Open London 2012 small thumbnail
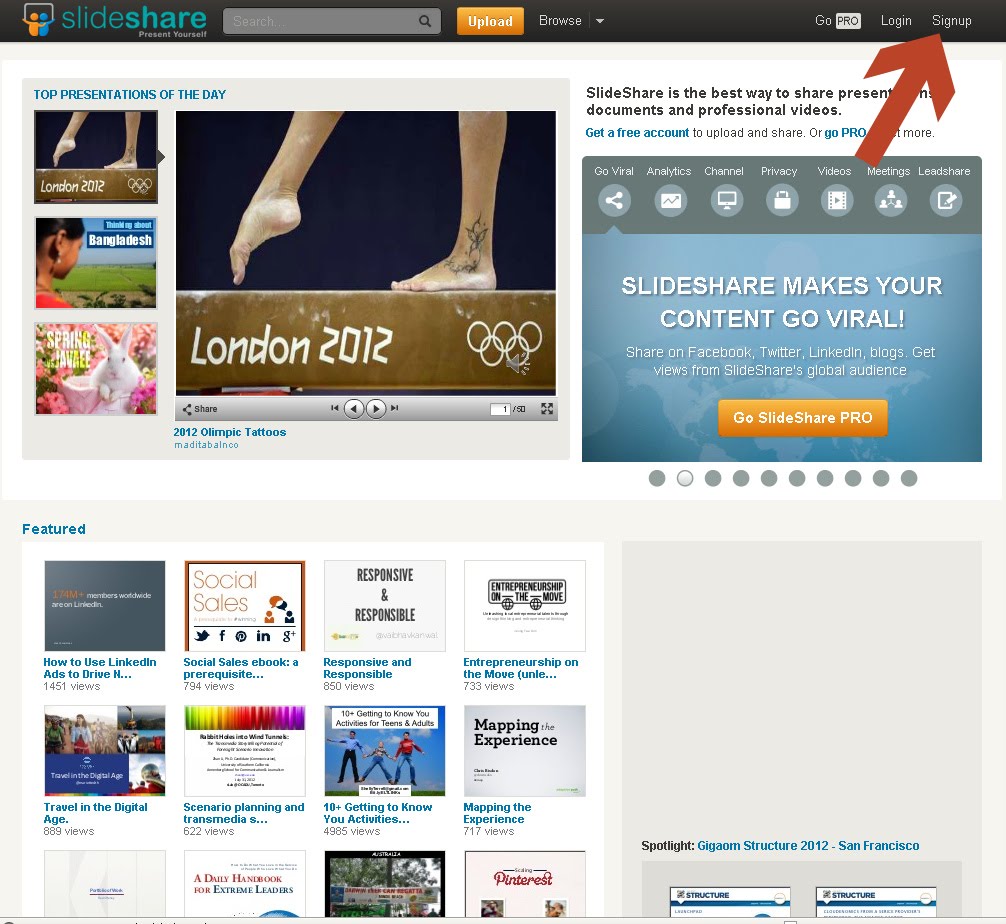The width and height of the screenshot is (1006, 924). coord(96,157)
